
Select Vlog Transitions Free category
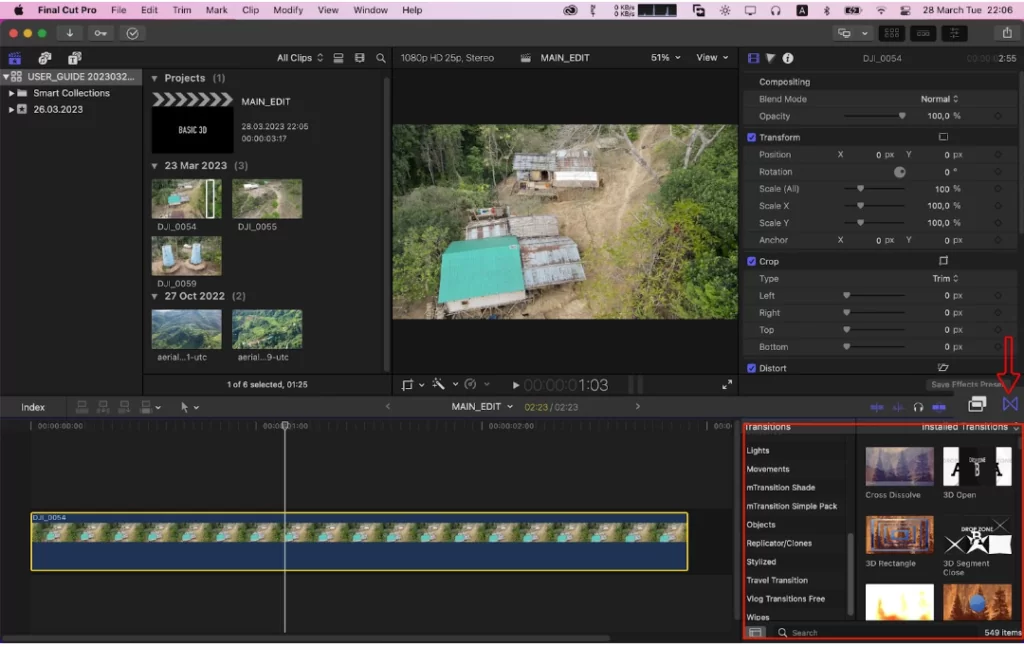(x=786, y=599)
